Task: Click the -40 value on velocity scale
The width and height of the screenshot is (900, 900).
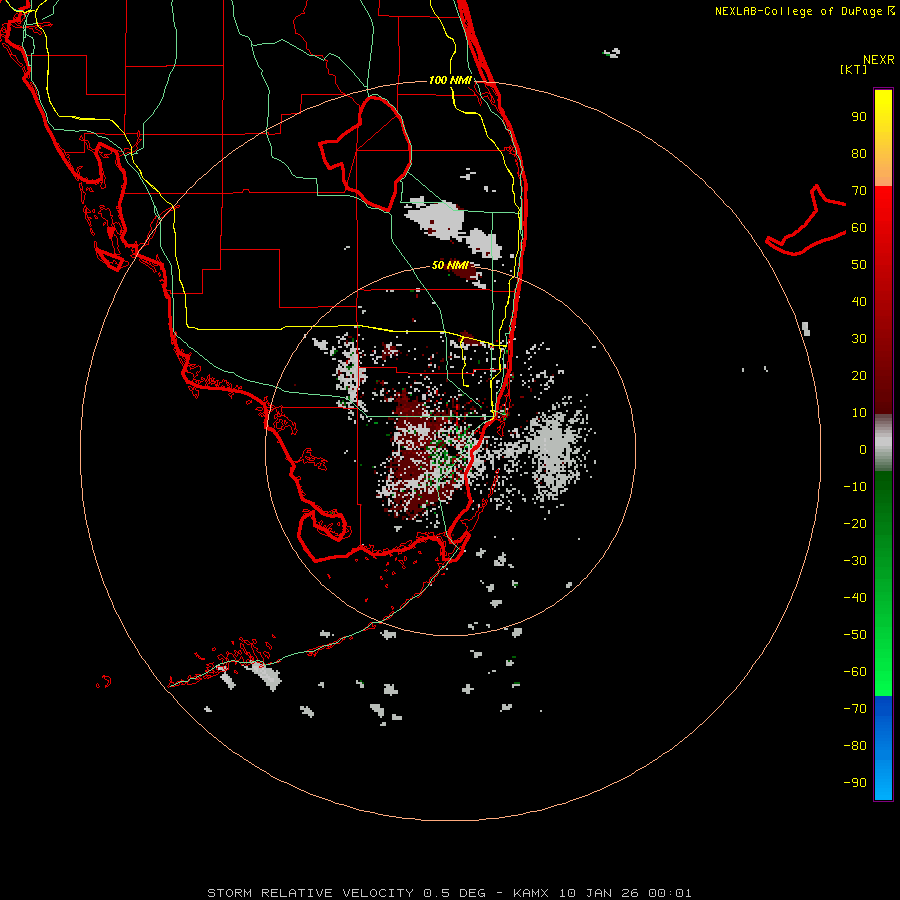Action: (855, 598)
